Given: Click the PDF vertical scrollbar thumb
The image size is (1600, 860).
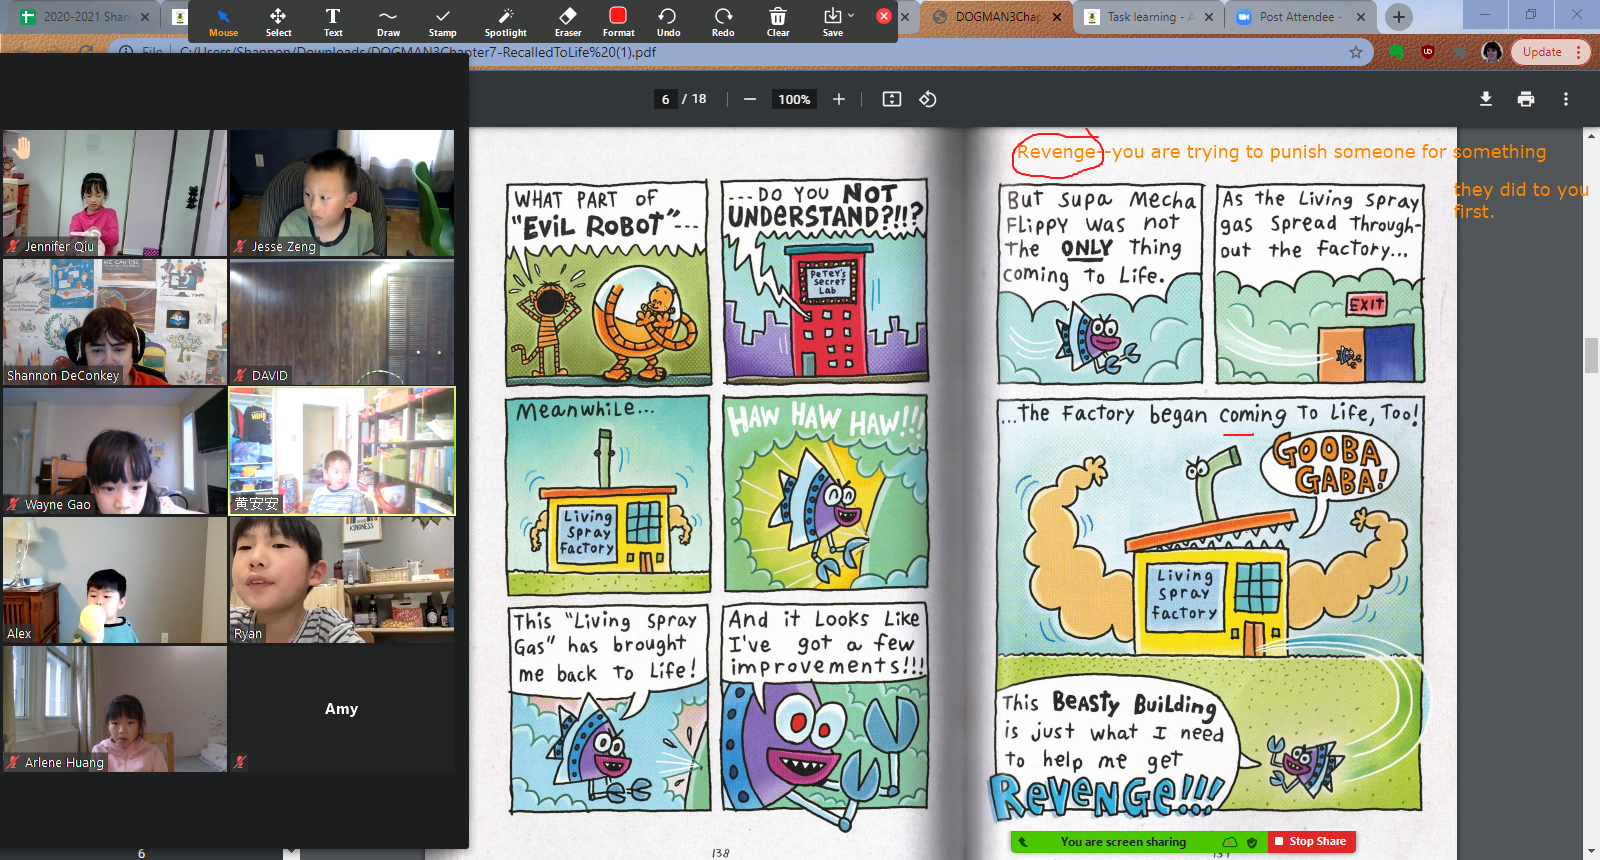Looking at the screenshot, I should click(x=1591, y=356).
